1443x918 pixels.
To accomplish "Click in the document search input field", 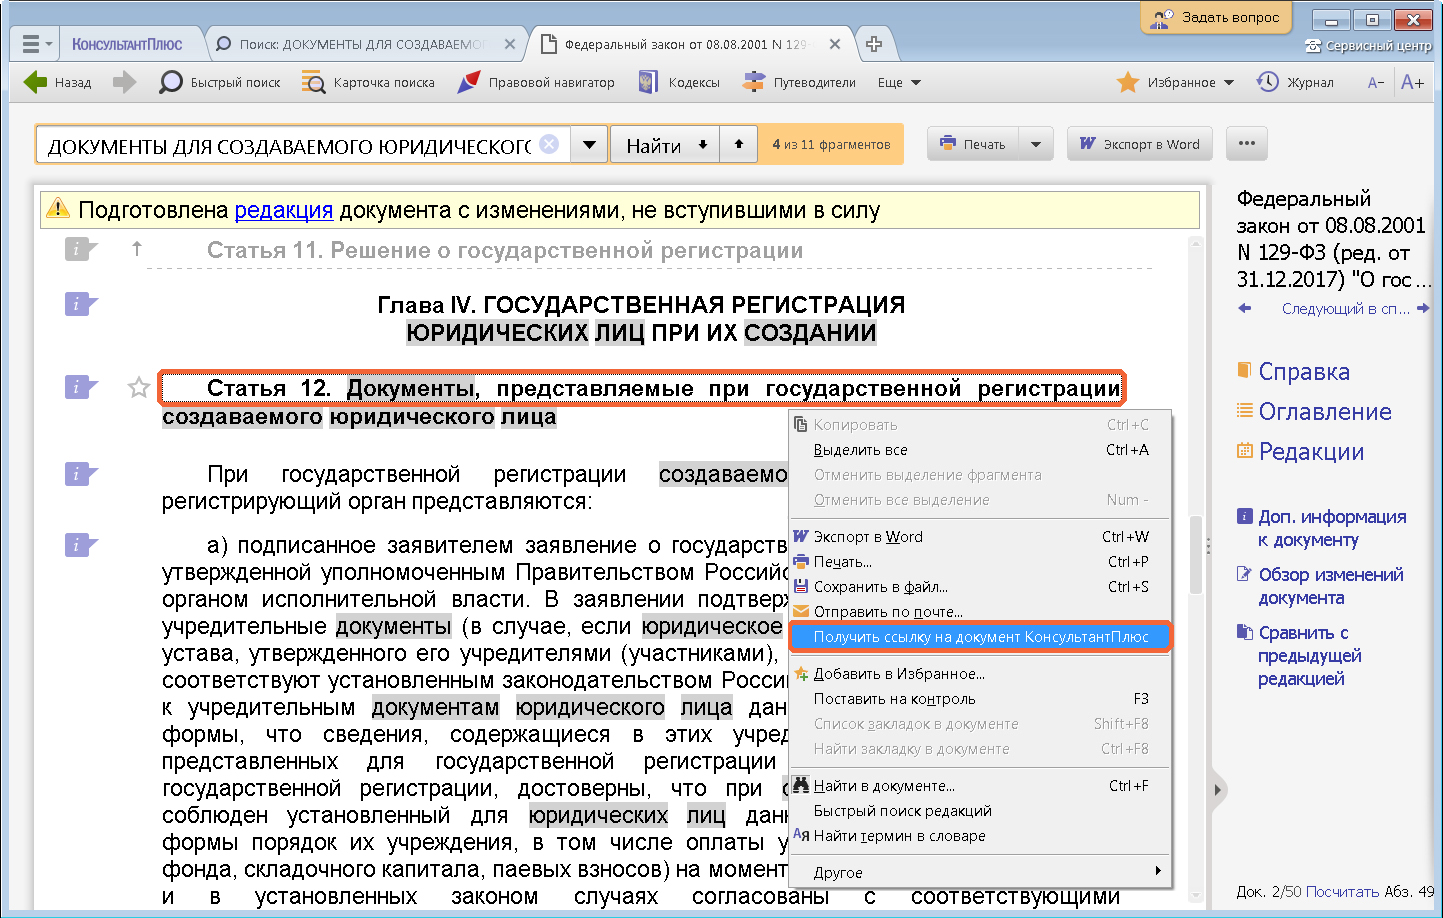I will [290, 145].
